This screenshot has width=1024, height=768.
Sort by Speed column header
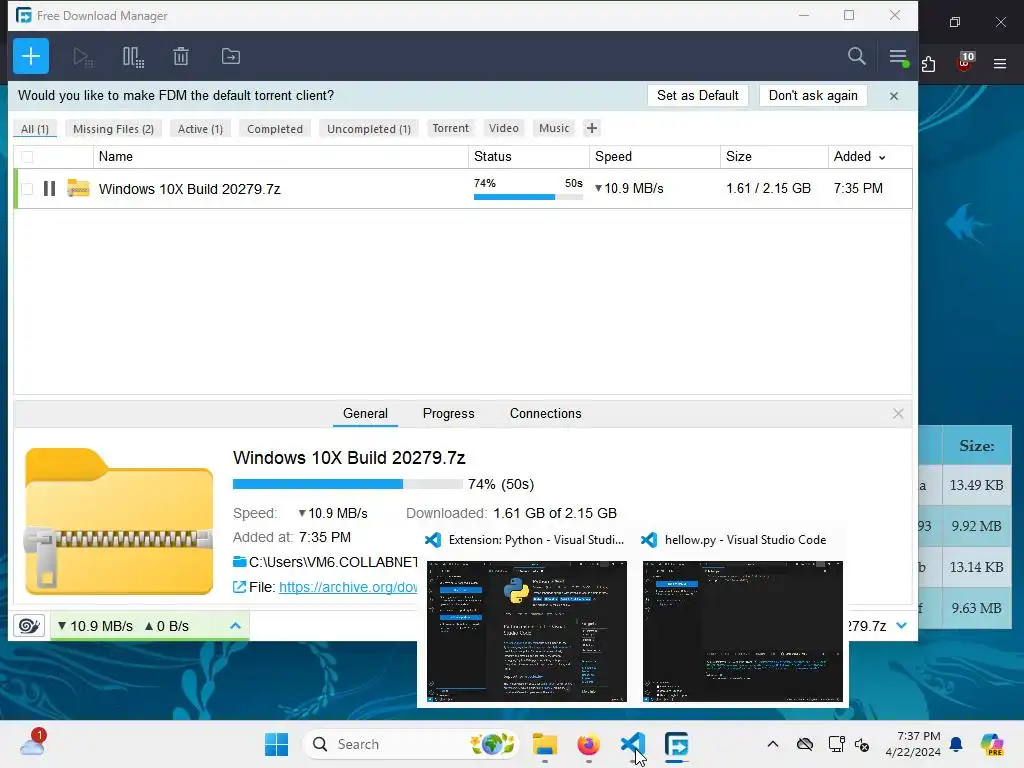tap(655, 157)
